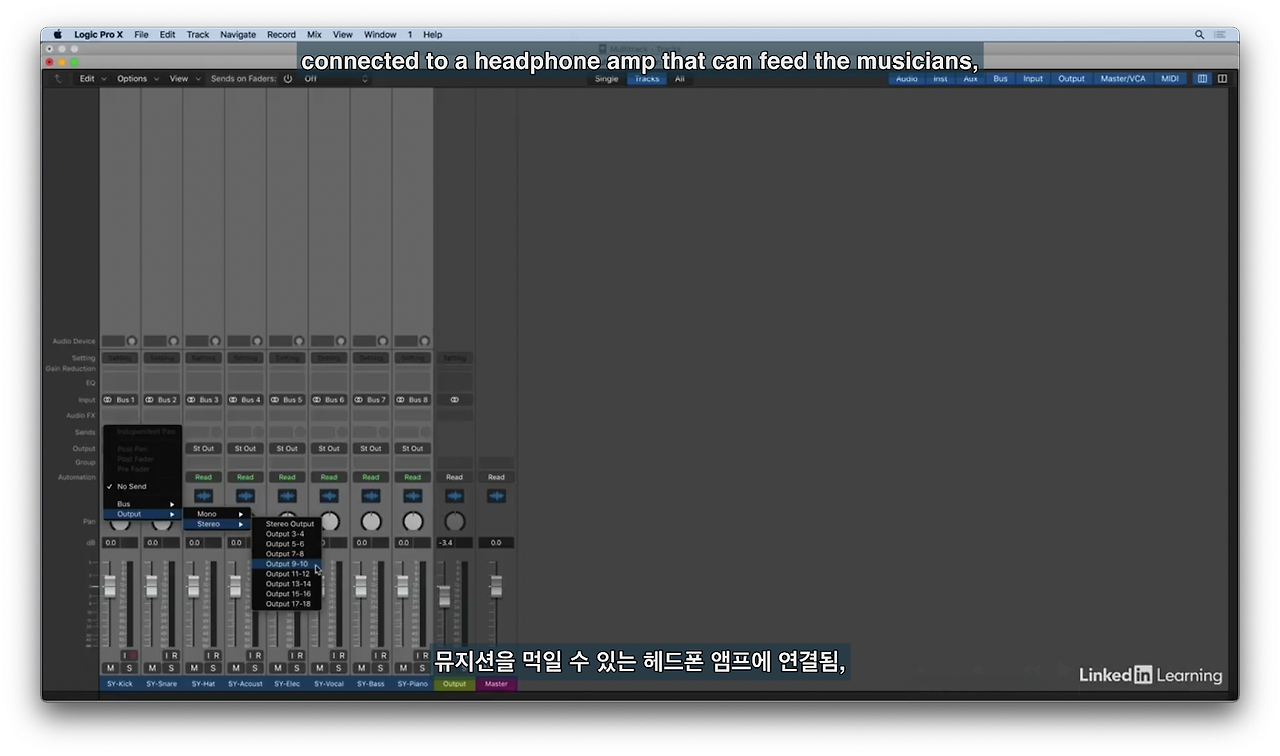Click the waveform icon on Master strip
Screen dimensions: 1280x756
tap(496, 496)
